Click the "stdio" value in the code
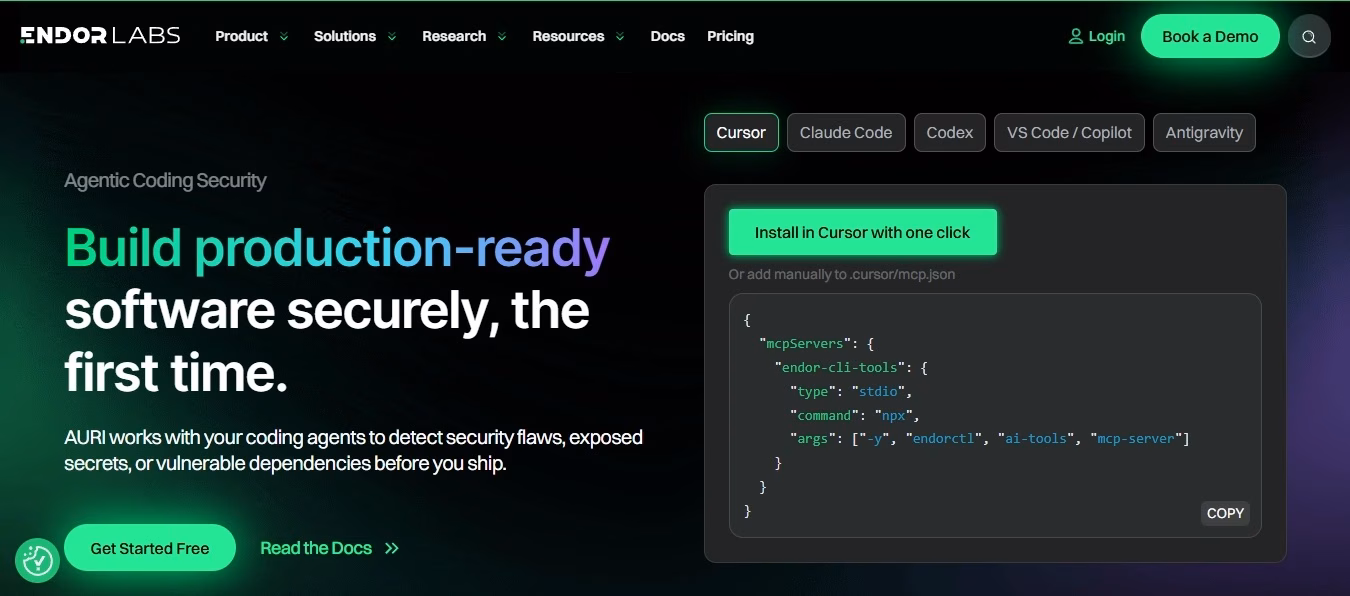The image size is (1350, 596). pyautogui.click(x=877, y=391)
